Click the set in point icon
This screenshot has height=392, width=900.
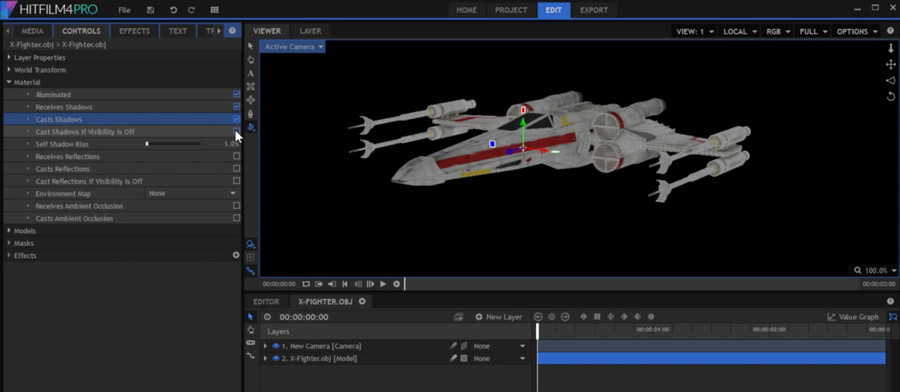[319, 284]
